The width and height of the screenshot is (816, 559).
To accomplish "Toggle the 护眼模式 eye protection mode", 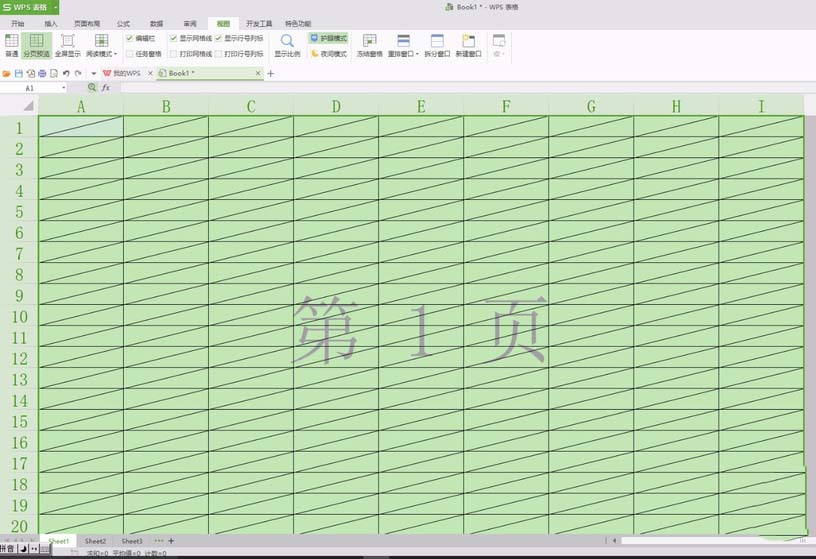I will 328,38.
